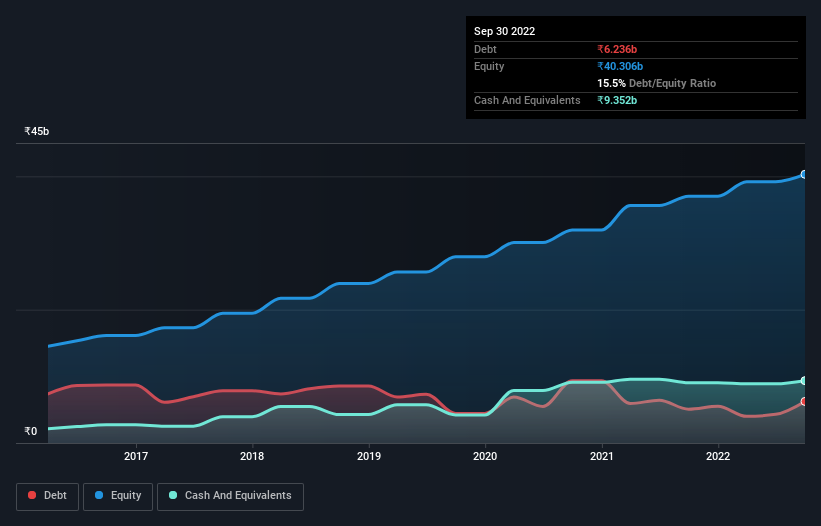Image resolution: width=821 pixels, height=526 pixels.
Task: Click the 2022 x-axis label
Action: [718, 456]
